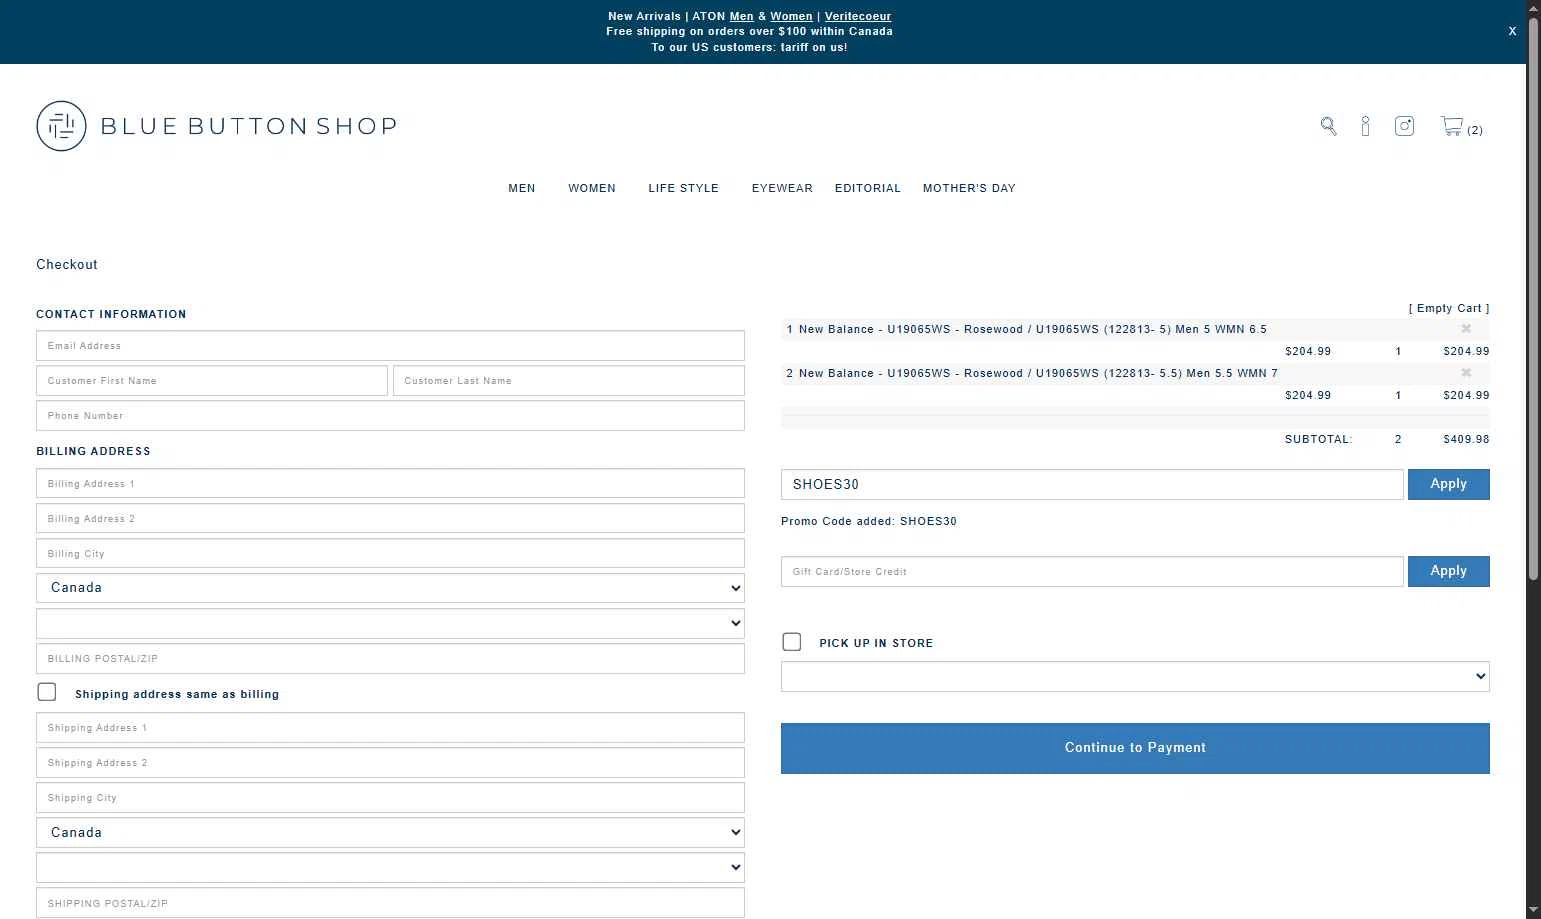Click the $409.98 subtotal amount

(1466, 439)
